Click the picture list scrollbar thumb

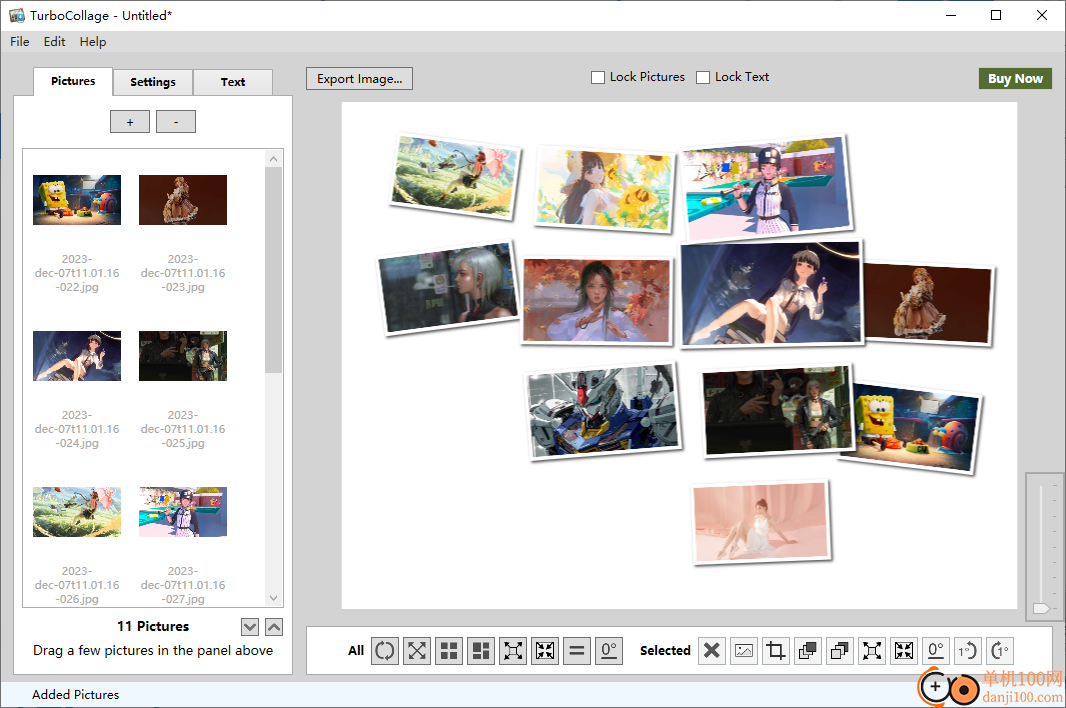[x=273, y=270]
